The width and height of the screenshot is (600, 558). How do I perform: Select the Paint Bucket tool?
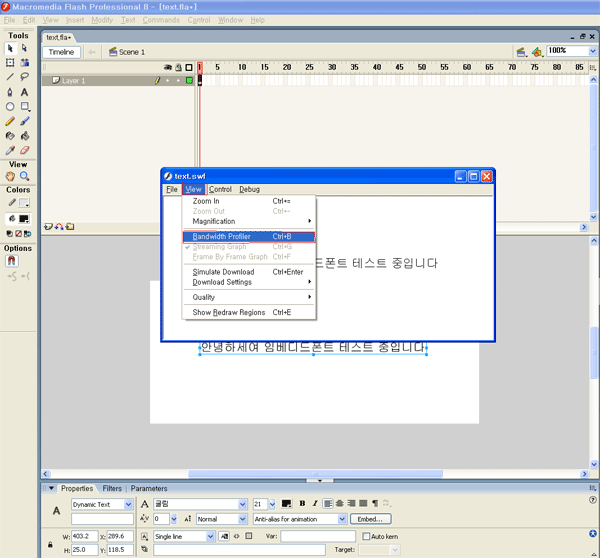[25, 136]
